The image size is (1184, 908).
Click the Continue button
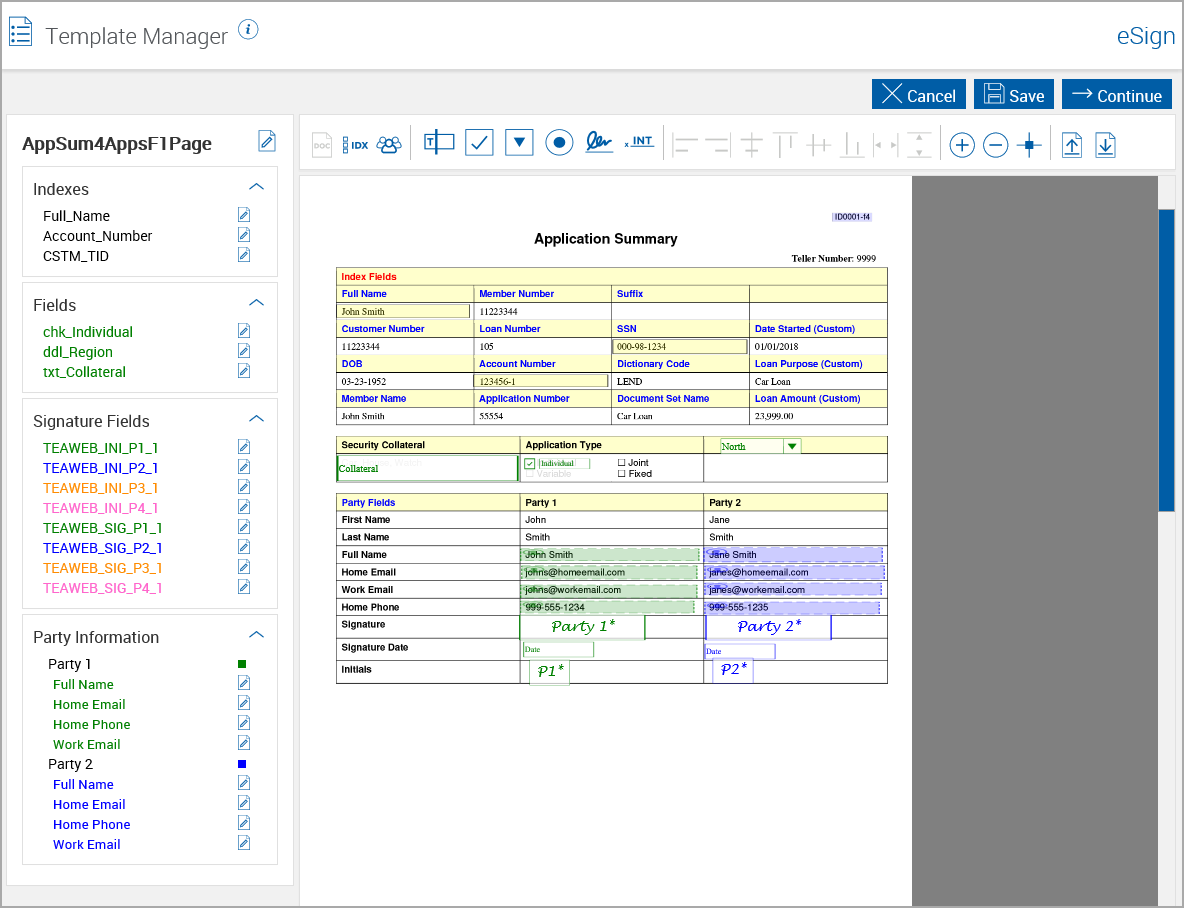point(1117,94)
